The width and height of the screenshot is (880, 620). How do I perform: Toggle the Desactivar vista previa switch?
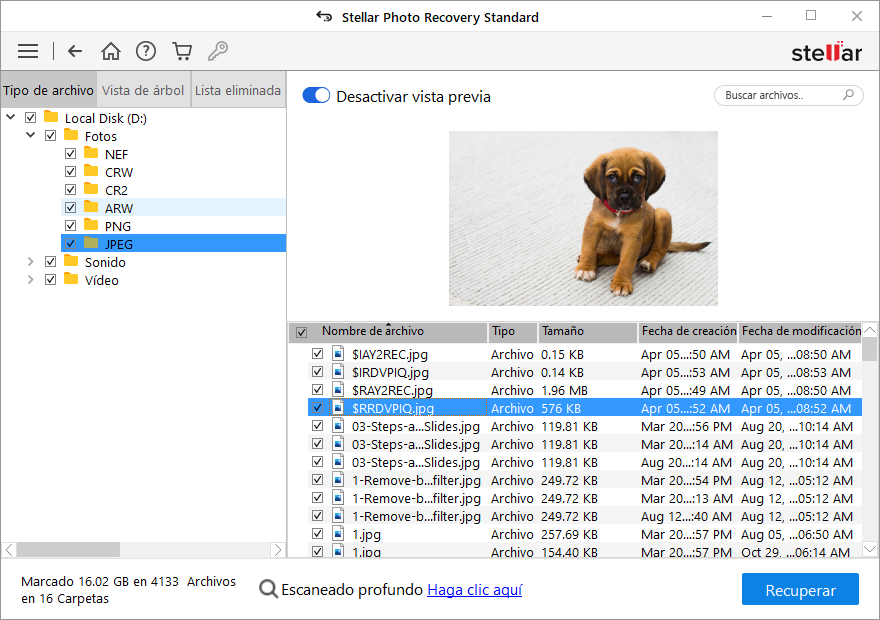pyautogui.click(x=316, y=95)
